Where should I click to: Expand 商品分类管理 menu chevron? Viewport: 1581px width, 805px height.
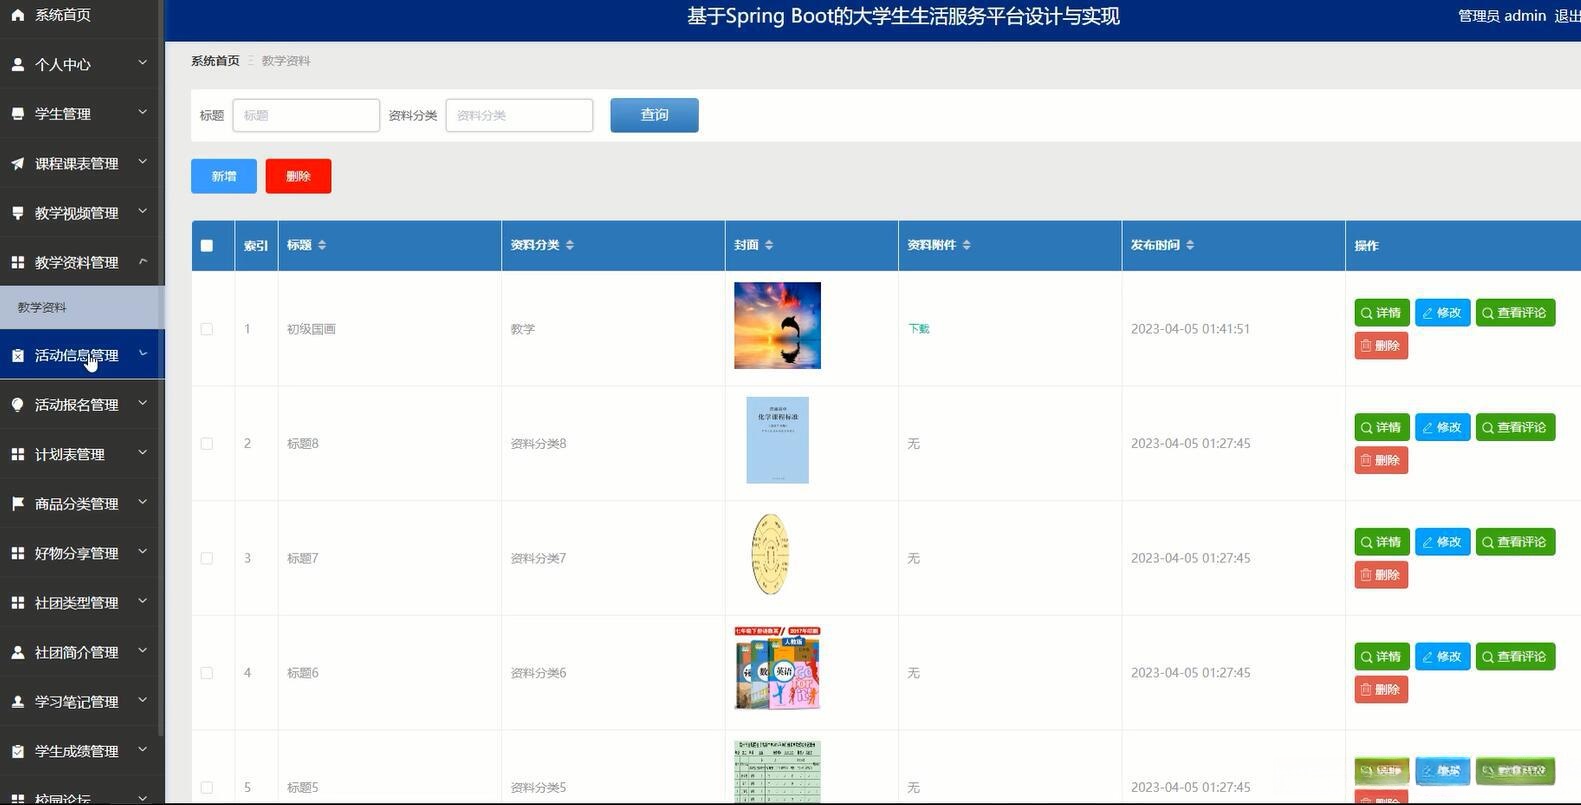[x=142, y=502]
